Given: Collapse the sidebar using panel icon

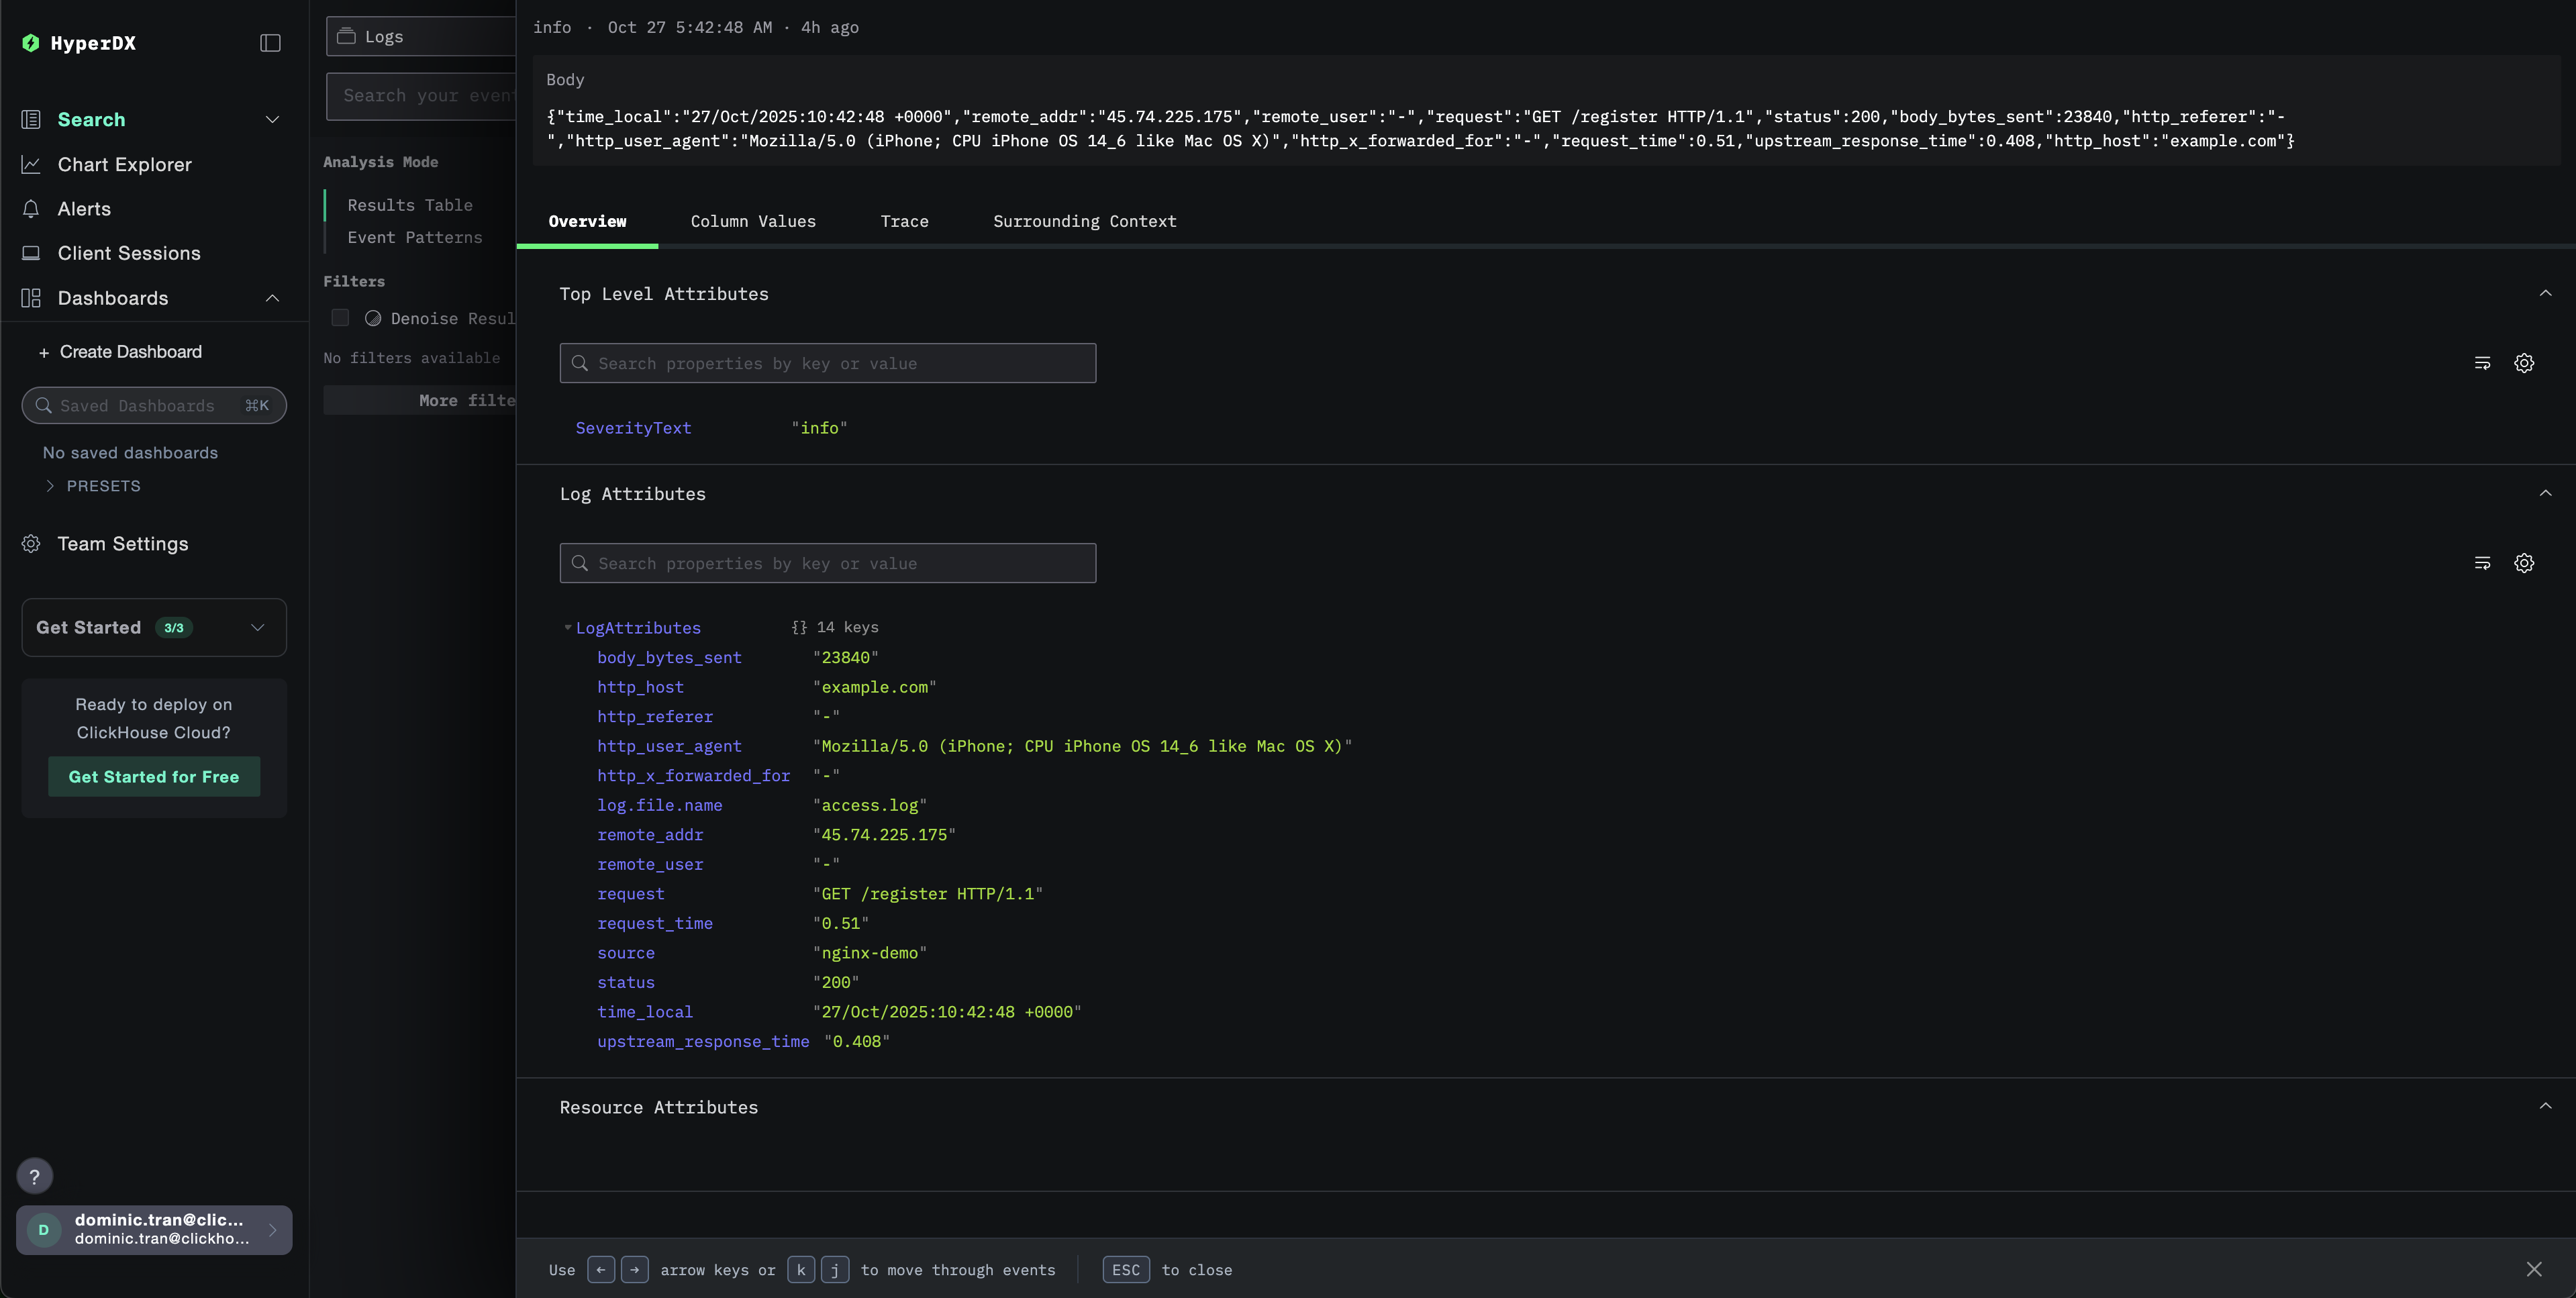Looking at the screenshot, I should tap(270, 43).
